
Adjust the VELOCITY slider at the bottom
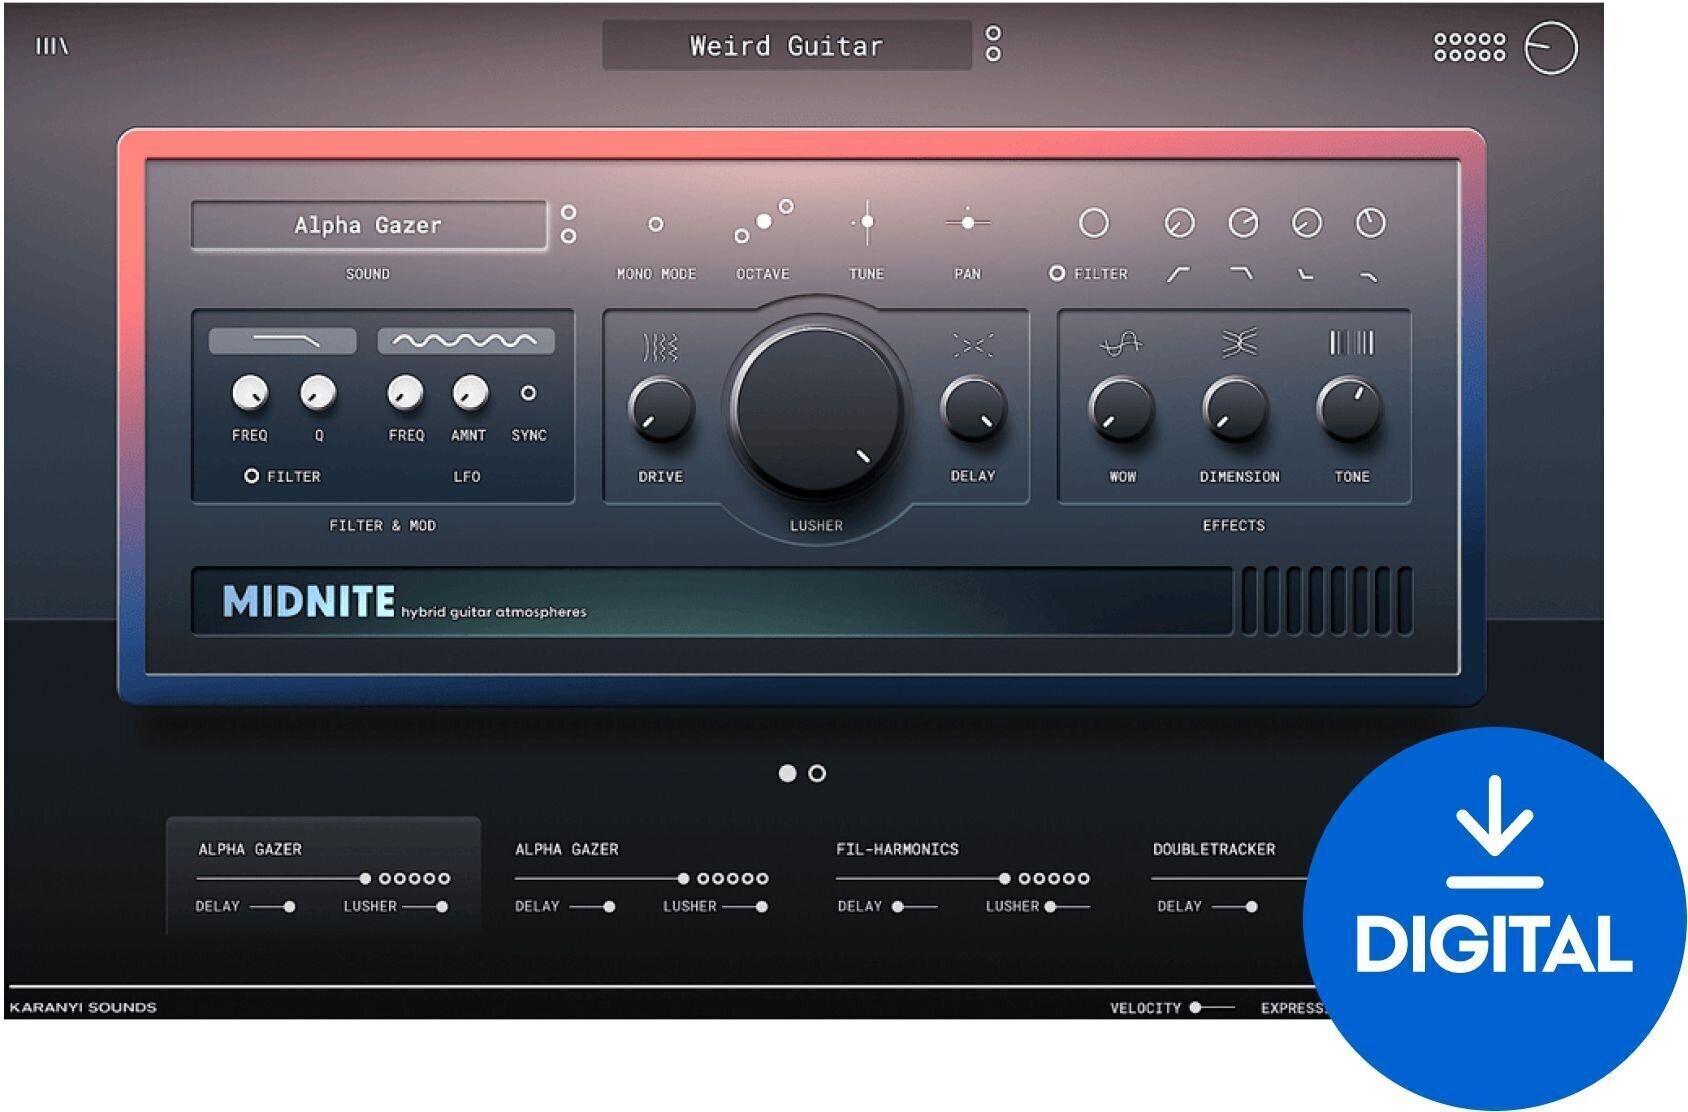pyautogui.click(x=1198, y=1008)
